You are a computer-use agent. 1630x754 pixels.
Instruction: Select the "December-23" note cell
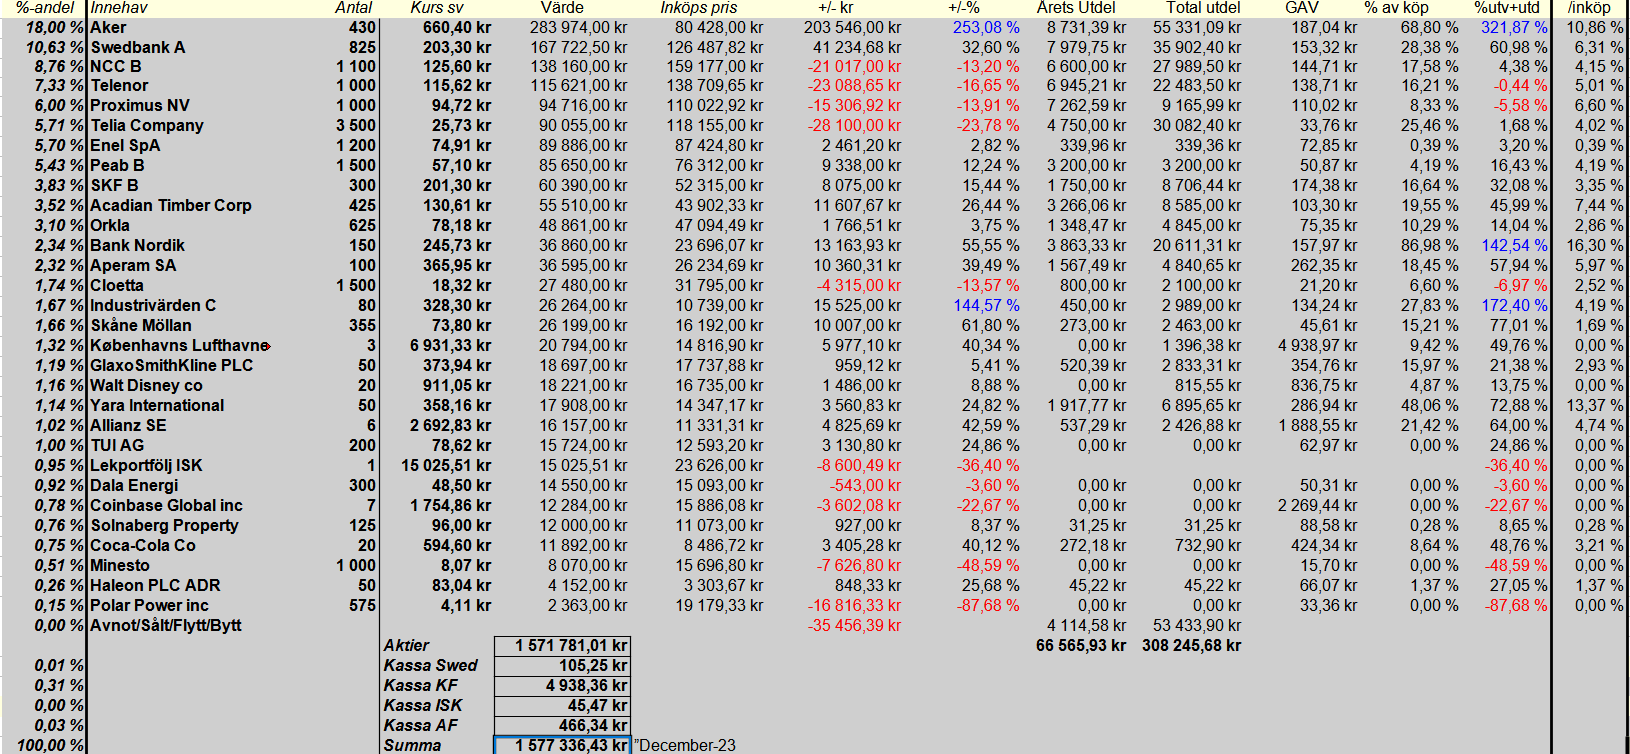coord(685,746)
